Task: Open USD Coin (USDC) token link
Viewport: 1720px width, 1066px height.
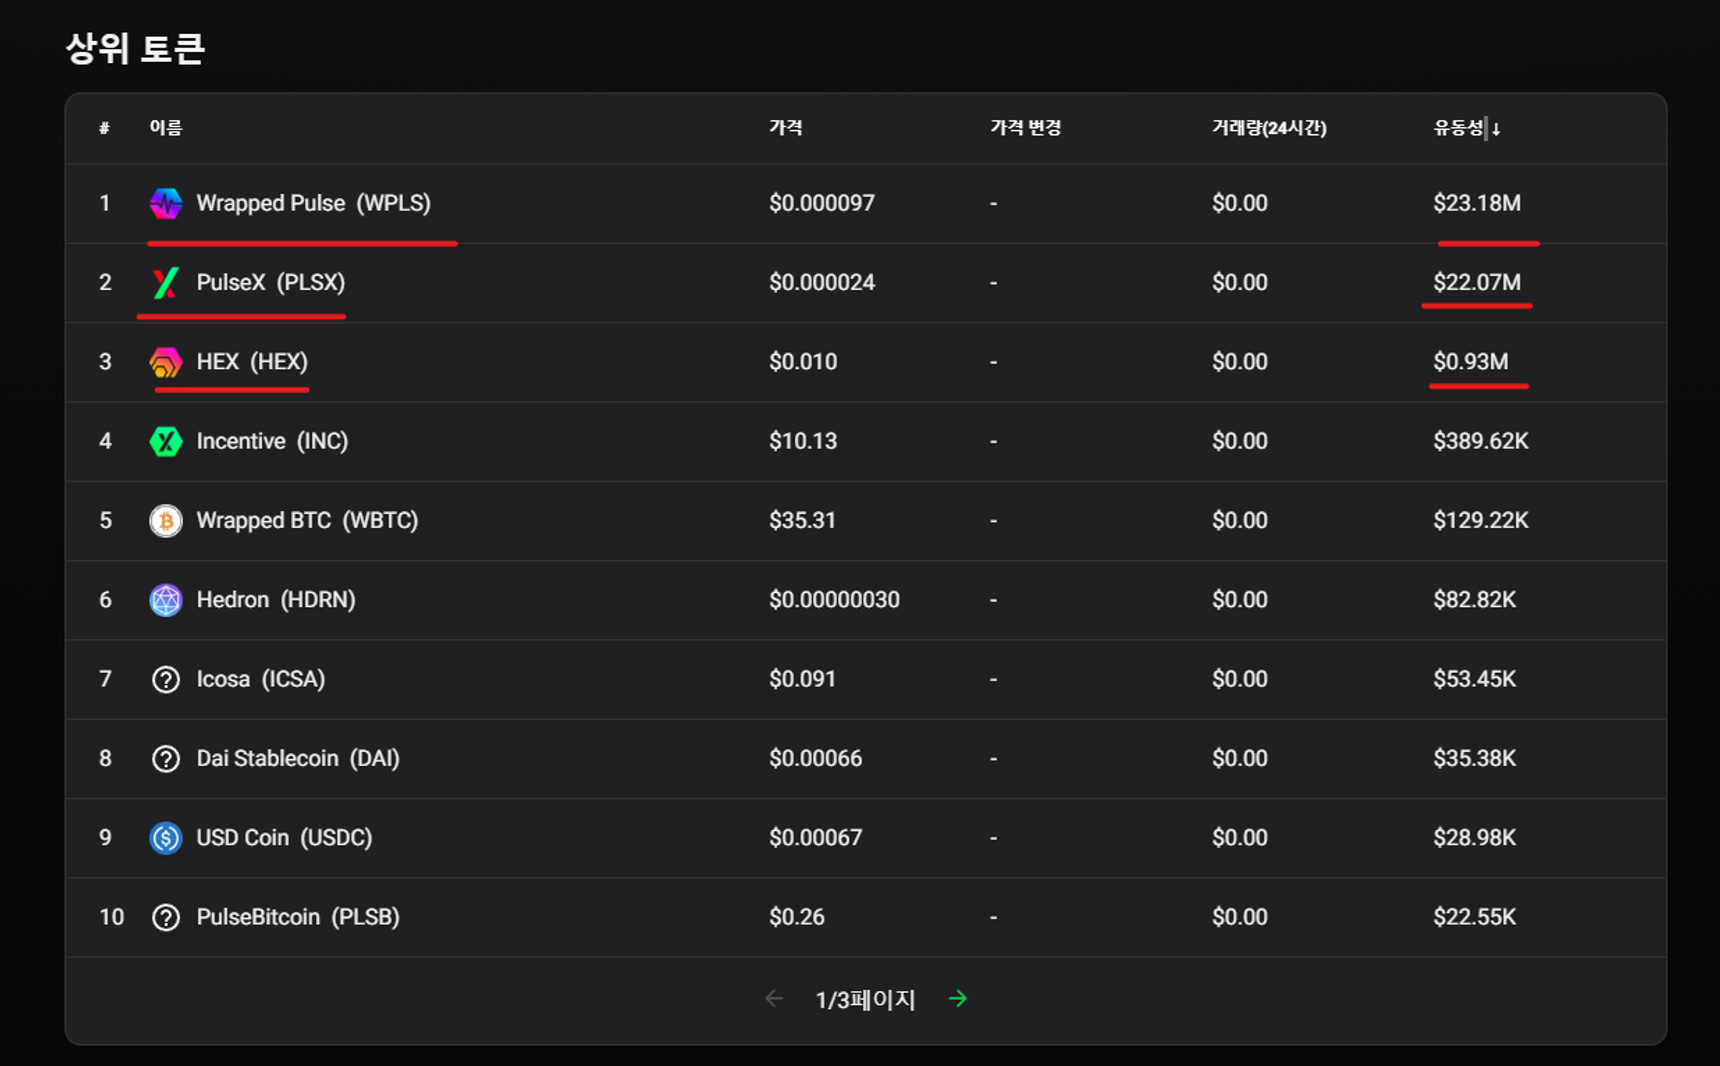Action: (284, 838)
